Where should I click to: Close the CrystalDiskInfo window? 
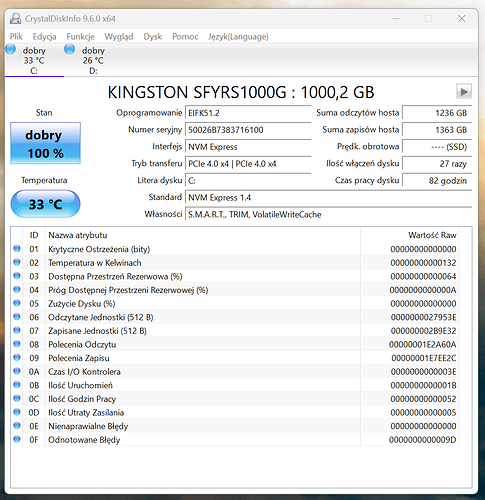(461, 19)
